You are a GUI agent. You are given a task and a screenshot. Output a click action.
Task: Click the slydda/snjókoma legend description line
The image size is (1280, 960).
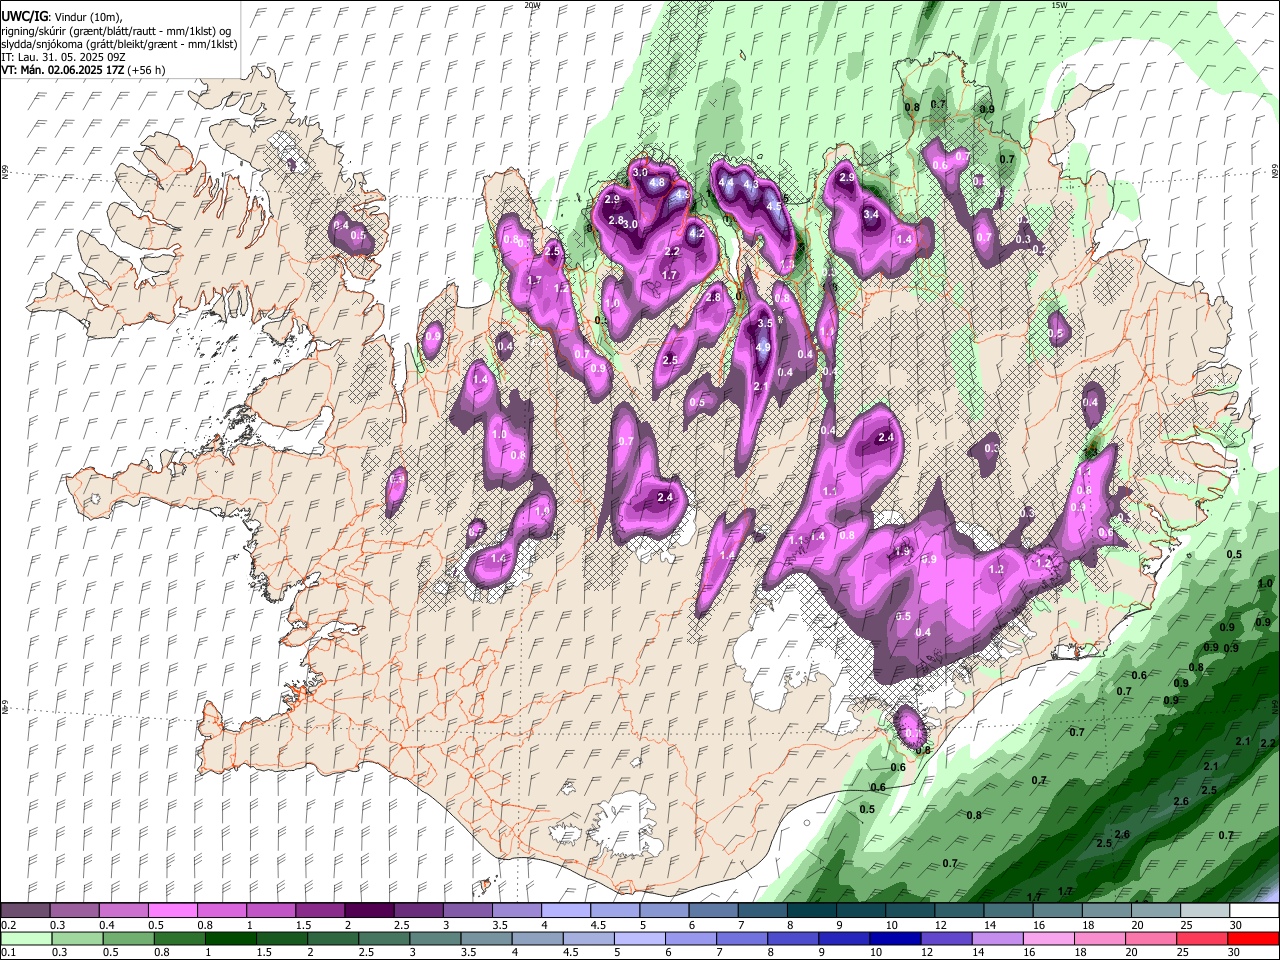(120, 44)
